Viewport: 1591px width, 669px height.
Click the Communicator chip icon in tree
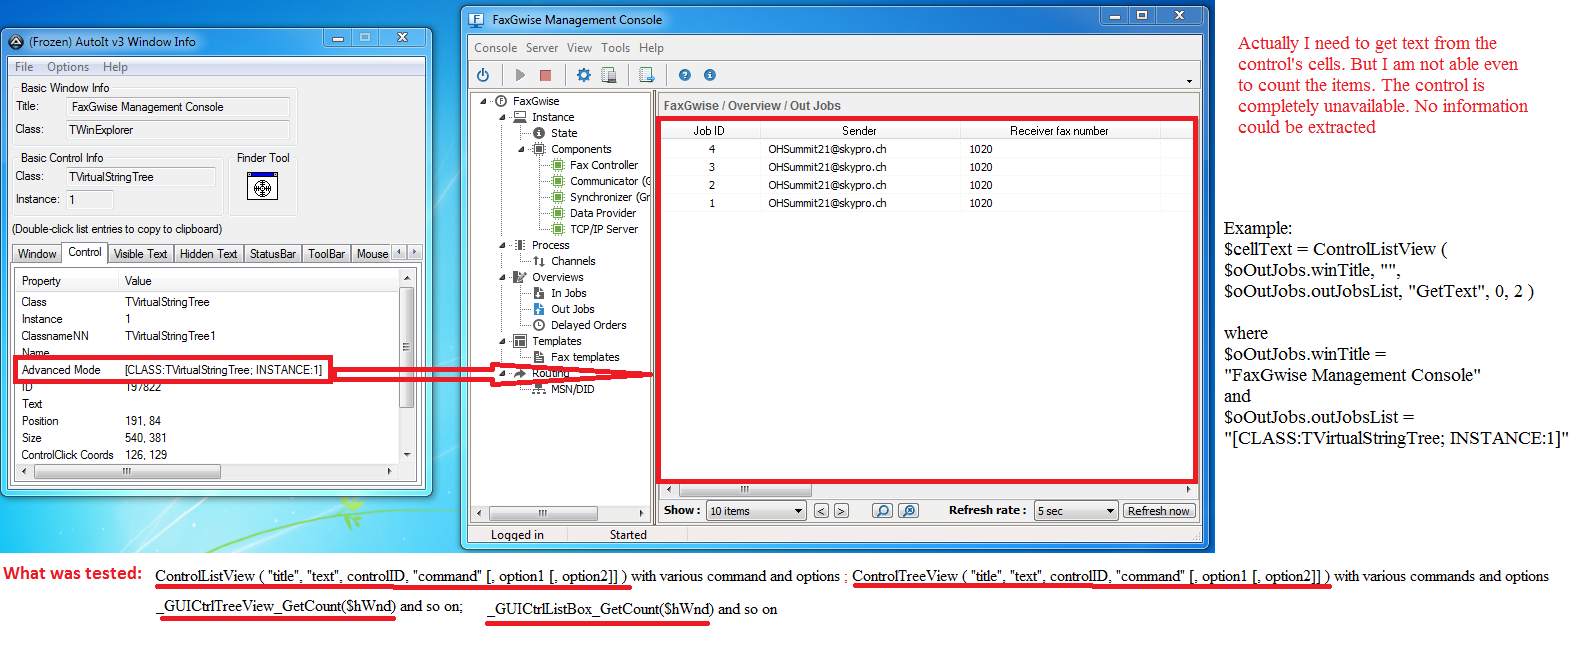click(x=559, y=181)
